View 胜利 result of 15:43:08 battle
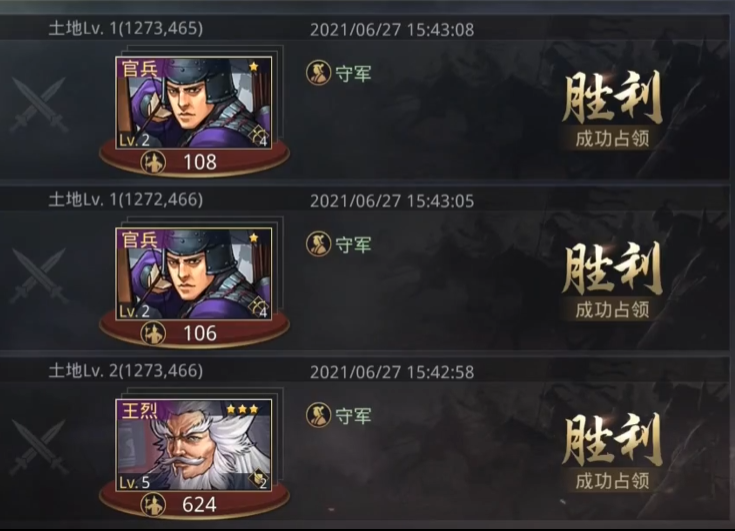735x531 pixels. (x=612, y=109)
